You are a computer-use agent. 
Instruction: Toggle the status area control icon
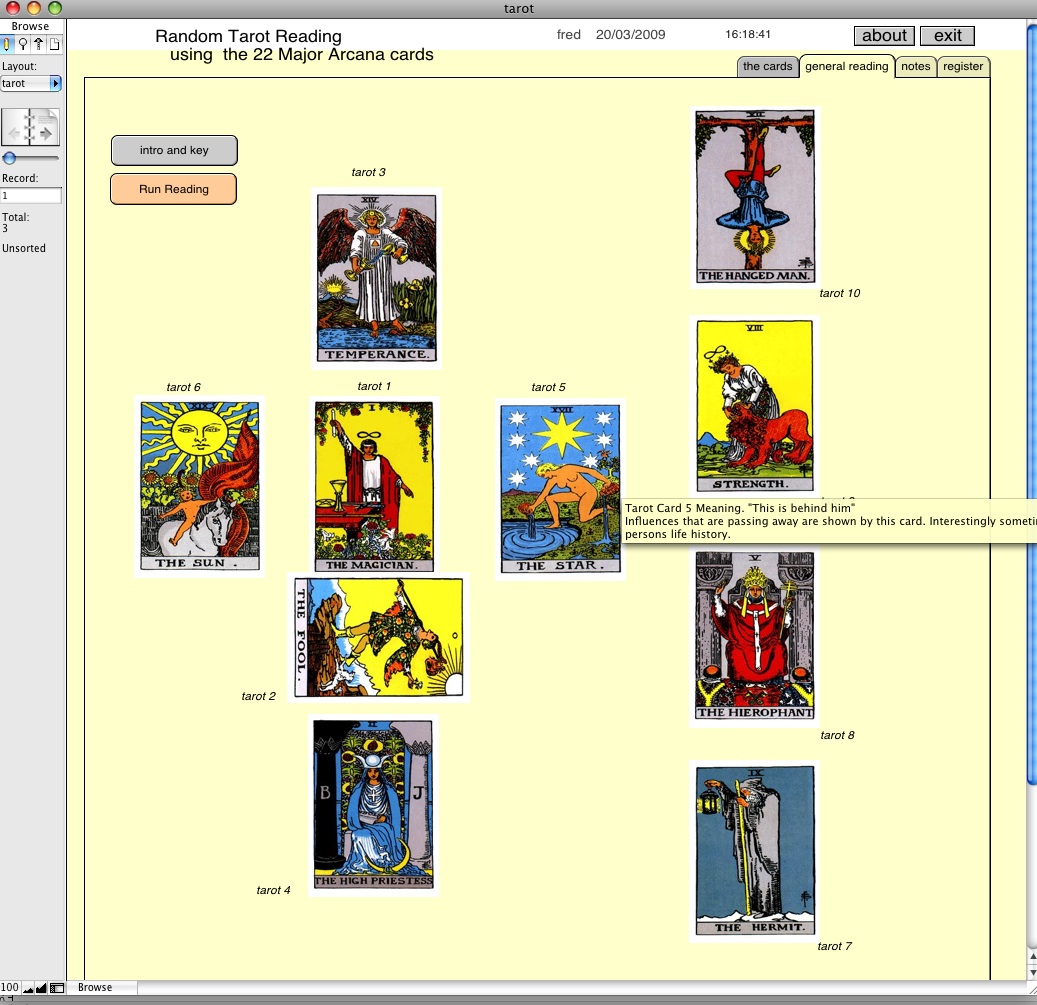click(58, 988)
